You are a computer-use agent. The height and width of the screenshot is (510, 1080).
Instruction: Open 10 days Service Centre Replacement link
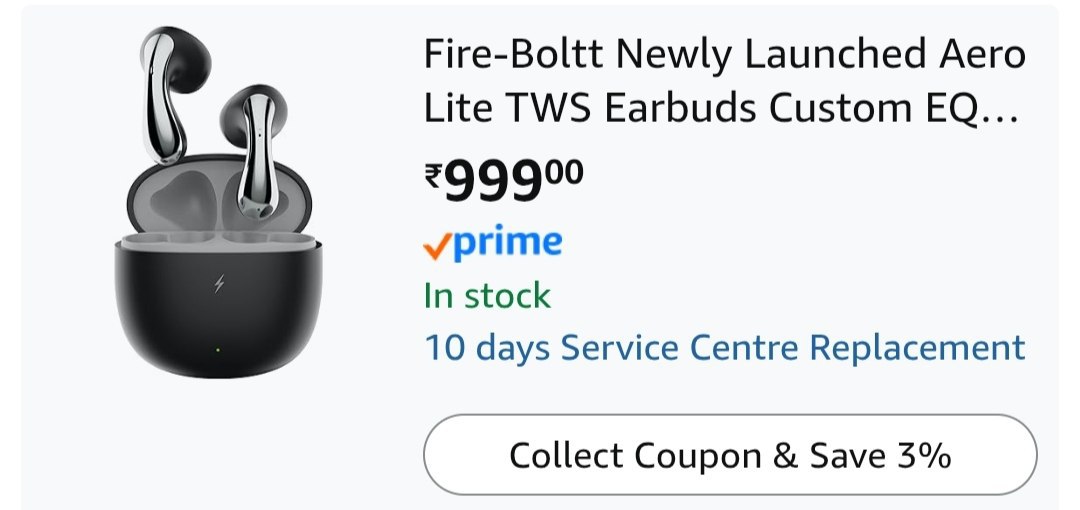725,348
